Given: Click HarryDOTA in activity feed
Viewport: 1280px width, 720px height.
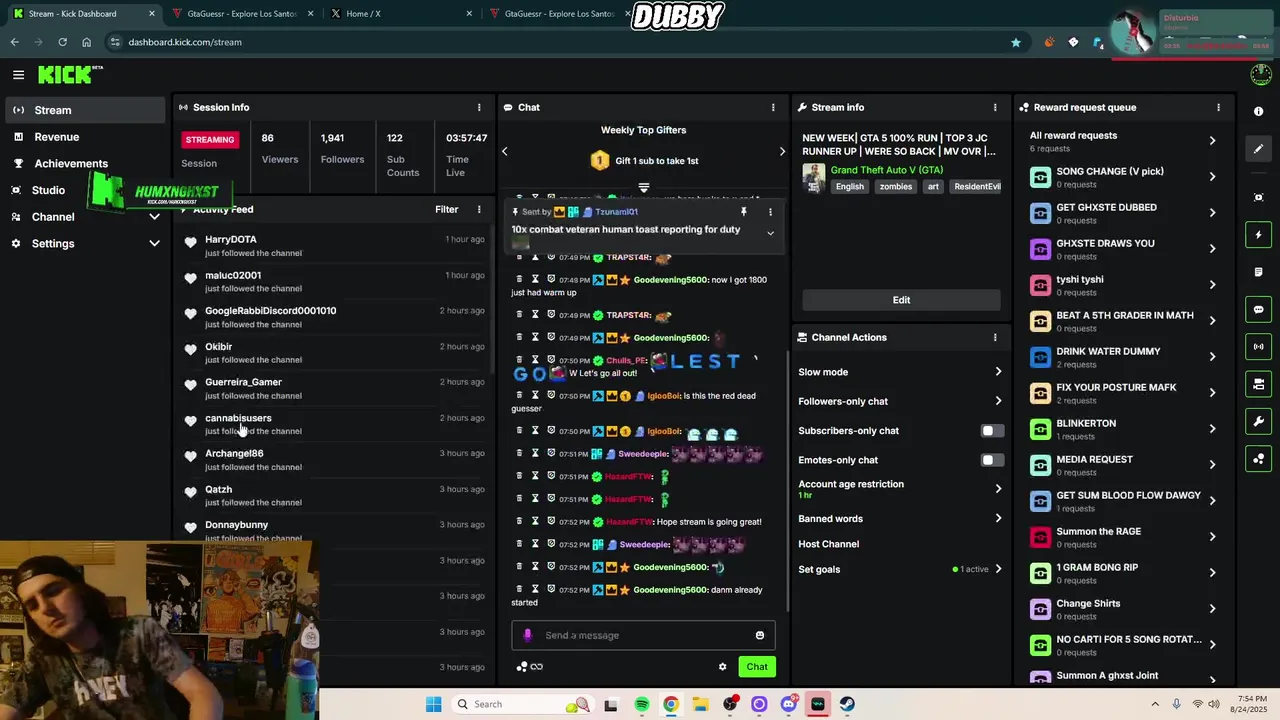Looking at the screenshot, I should (231, 240).
